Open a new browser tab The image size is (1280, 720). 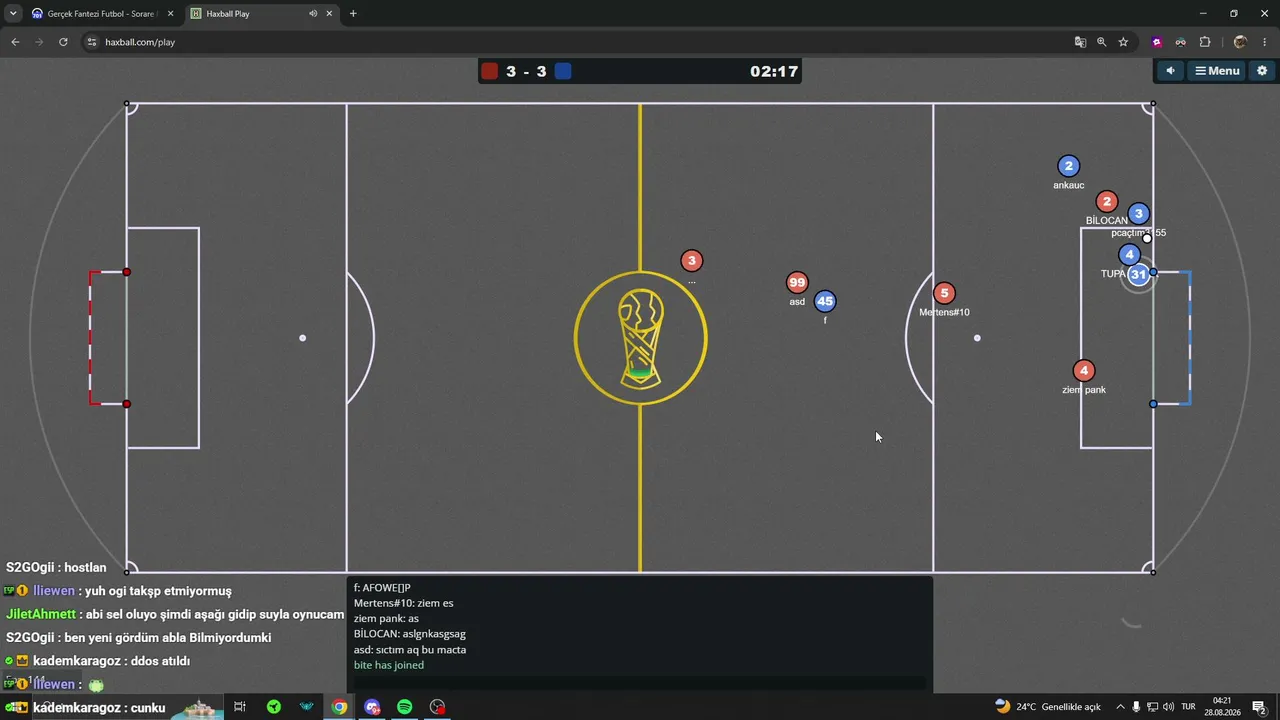point(353,14)
